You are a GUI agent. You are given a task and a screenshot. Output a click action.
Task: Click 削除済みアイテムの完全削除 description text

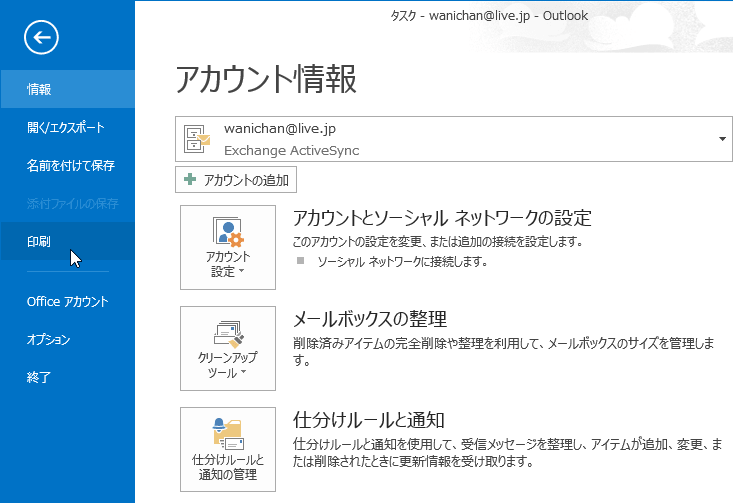pyautogui.click(x=504, y=352)
